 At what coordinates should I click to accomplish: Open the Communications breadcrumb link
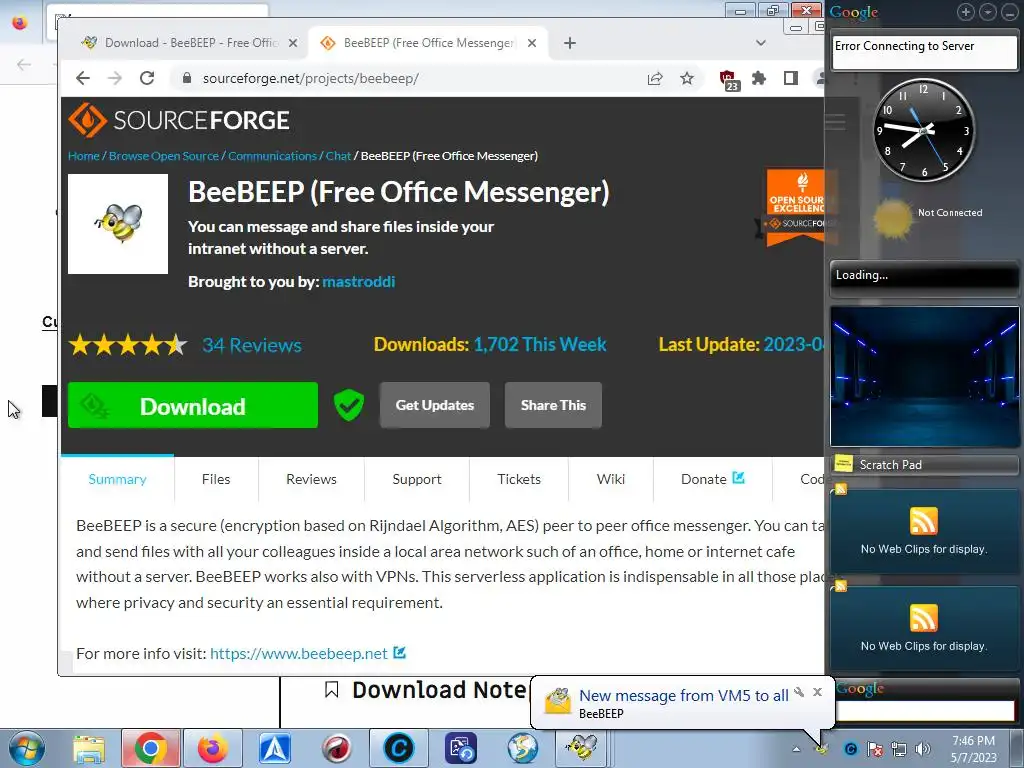[272, 156]
